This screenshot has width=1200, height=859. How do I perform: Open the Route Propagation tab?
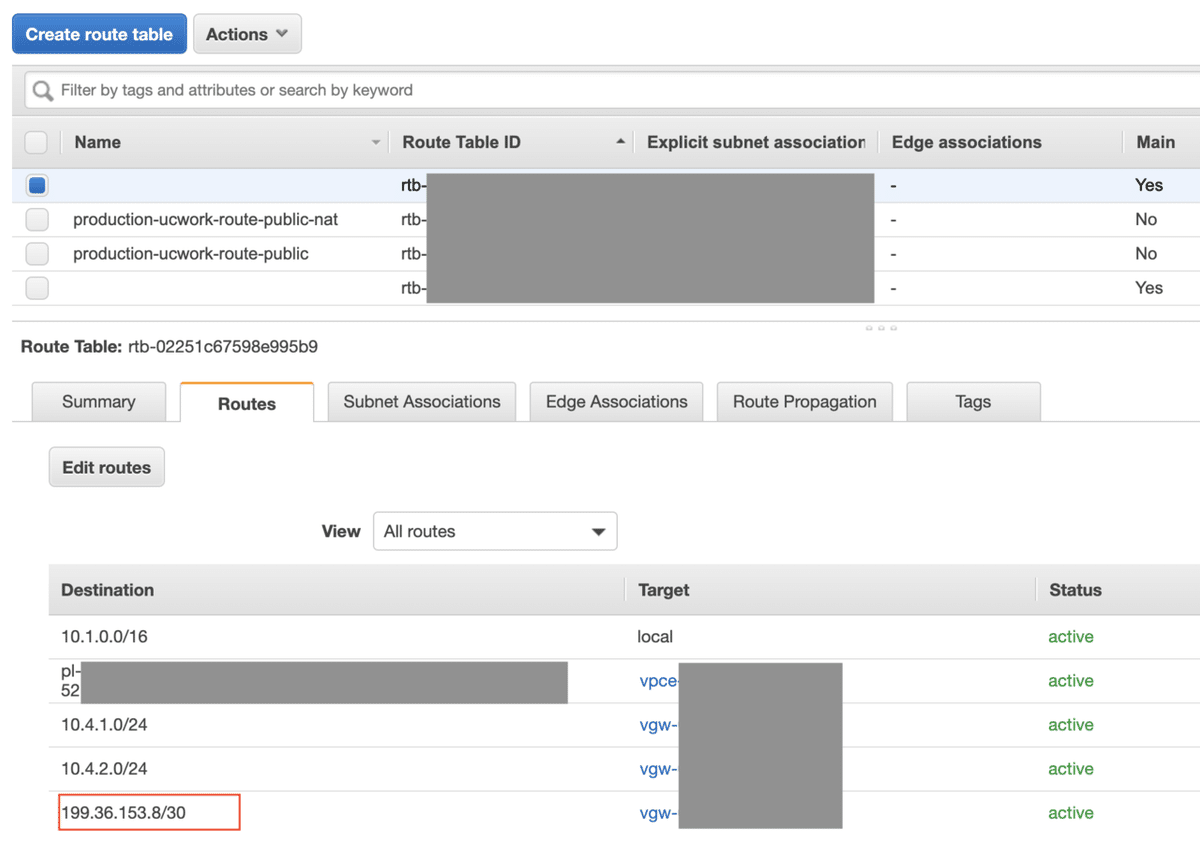pos(804,402)
